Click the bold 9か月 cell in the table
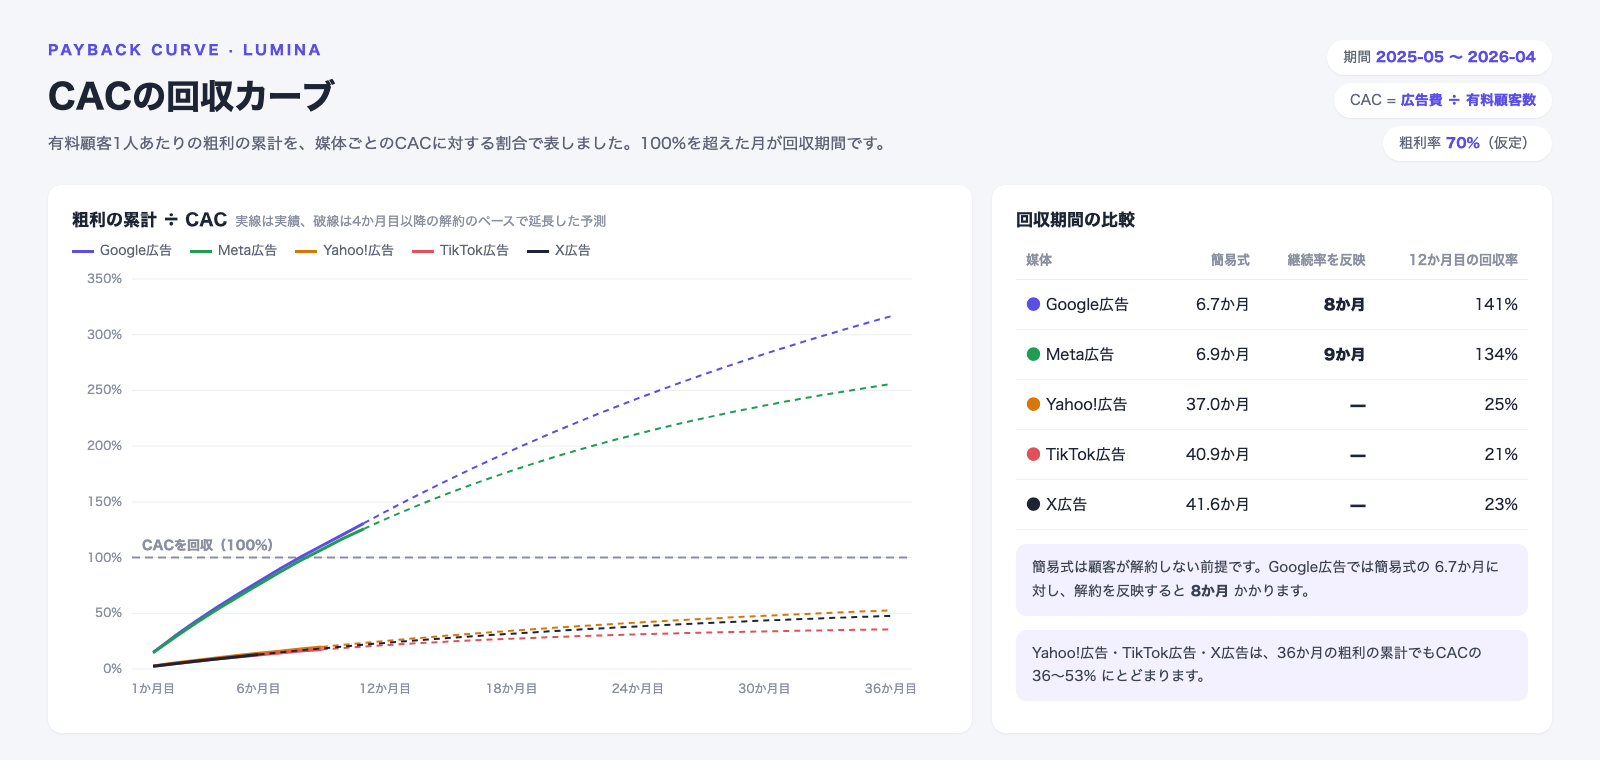1600x760 pixels. (x=1345, y=354)
